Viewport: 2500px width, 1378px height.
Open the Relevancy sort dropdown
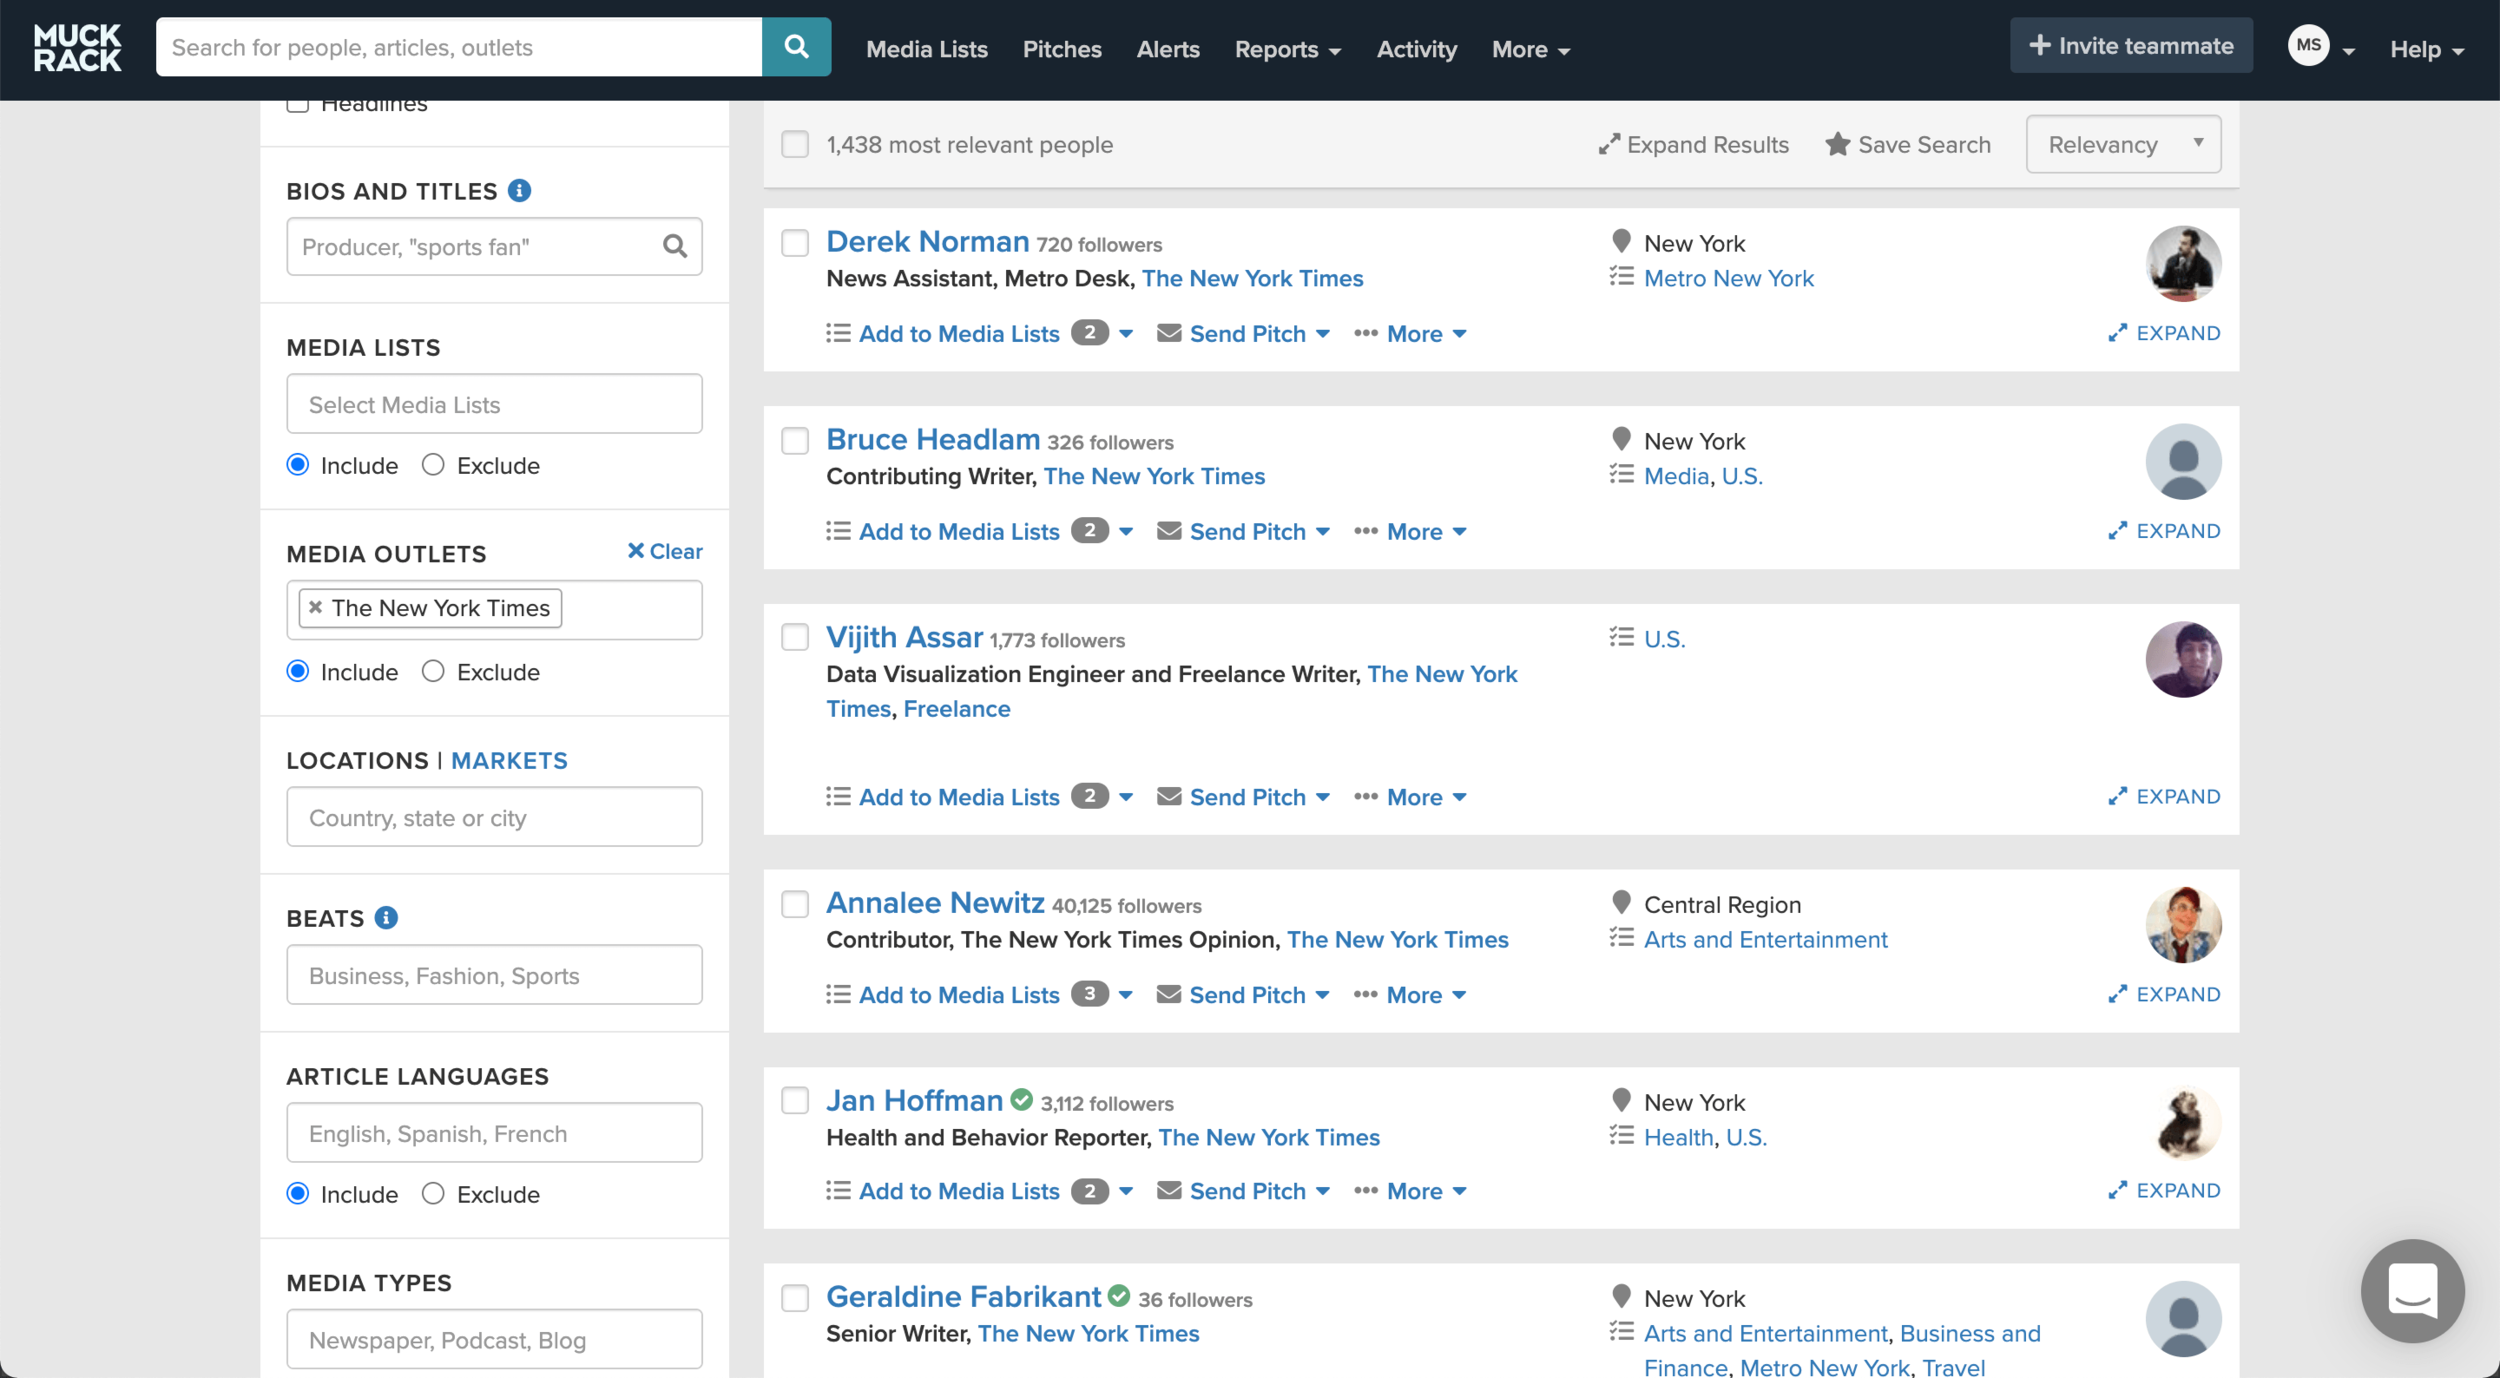[x=2123, y=145]
